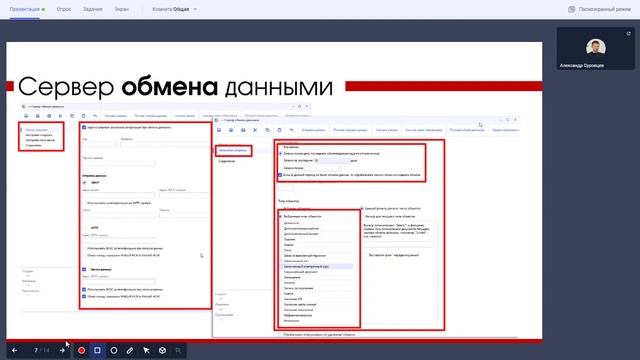Go to the previous slide arrow

point(15,350)
